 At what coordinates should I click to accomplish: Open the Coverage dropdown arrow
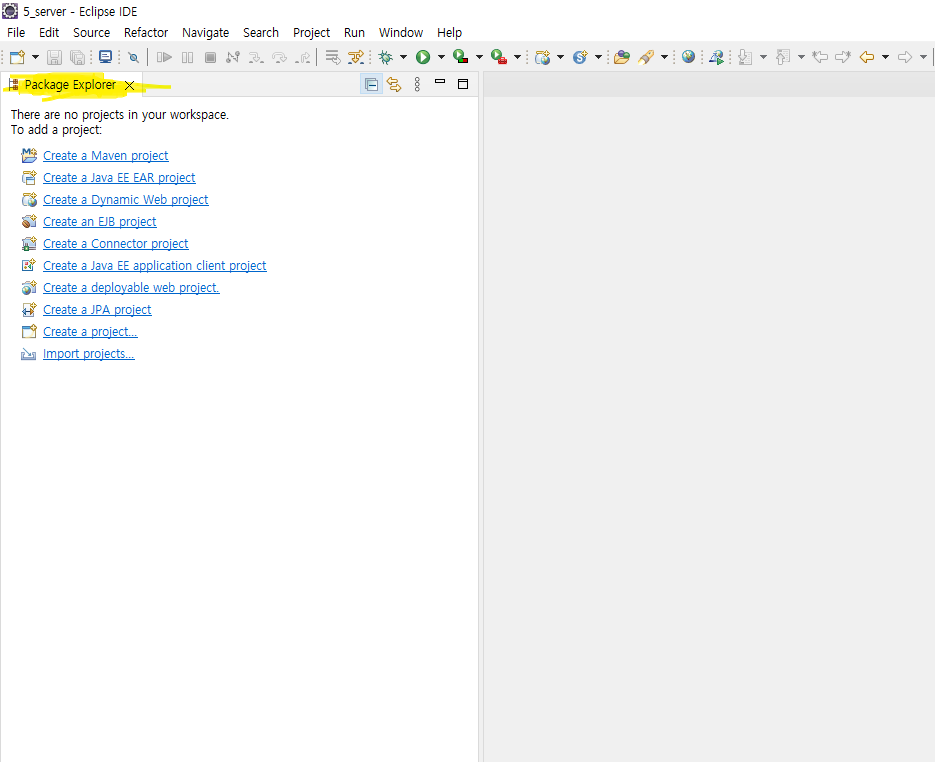click(479, 57)
